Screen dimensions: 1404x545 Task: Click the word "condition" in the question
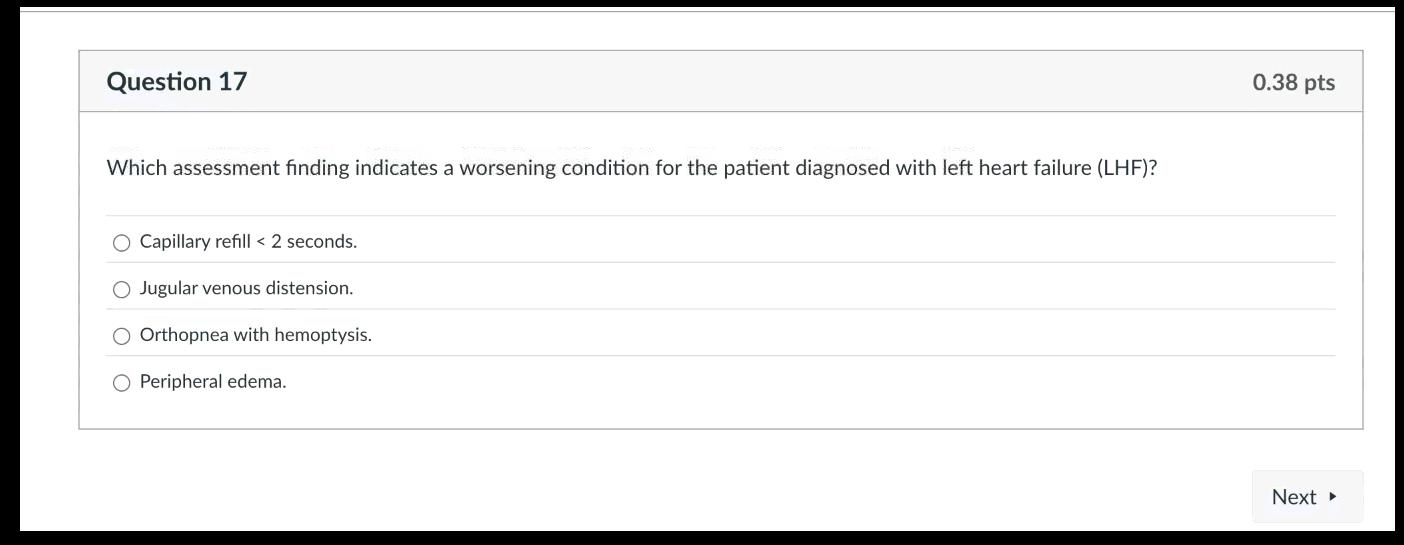(x=605, y=168)
